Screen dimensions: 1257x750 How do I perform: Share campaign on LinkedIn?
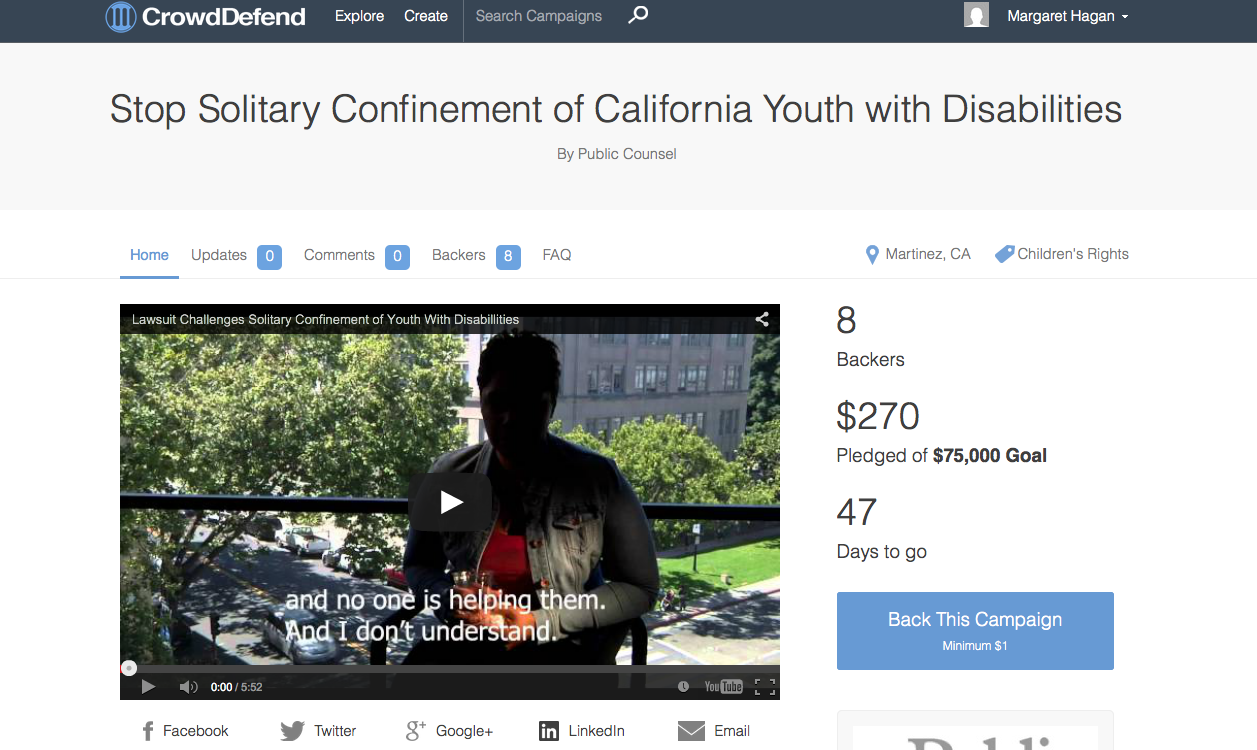click(581, 731)
